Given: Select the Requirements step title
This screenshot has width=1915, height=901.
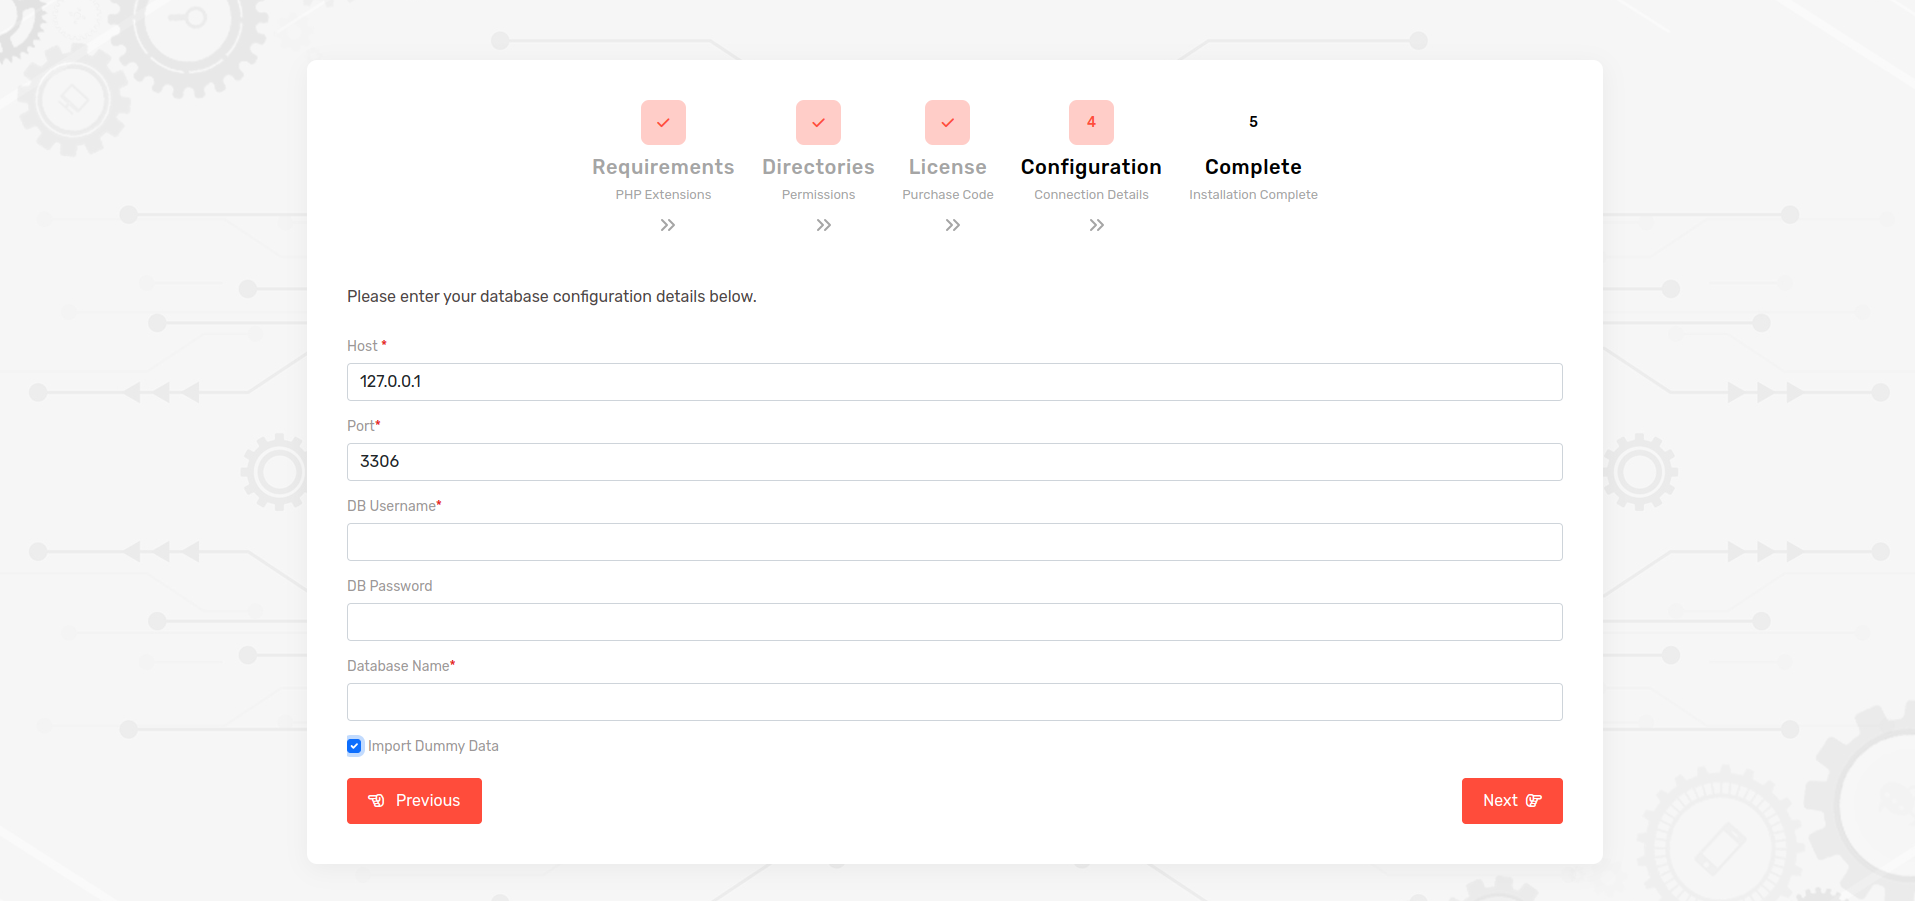Looking at the screenshot, I should (663, 167).
